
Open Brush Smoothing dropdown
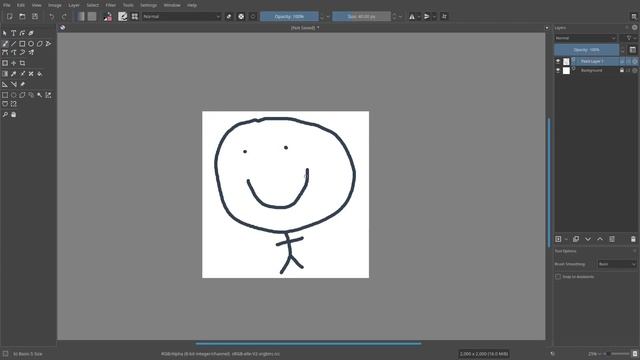tap(617, 264)
